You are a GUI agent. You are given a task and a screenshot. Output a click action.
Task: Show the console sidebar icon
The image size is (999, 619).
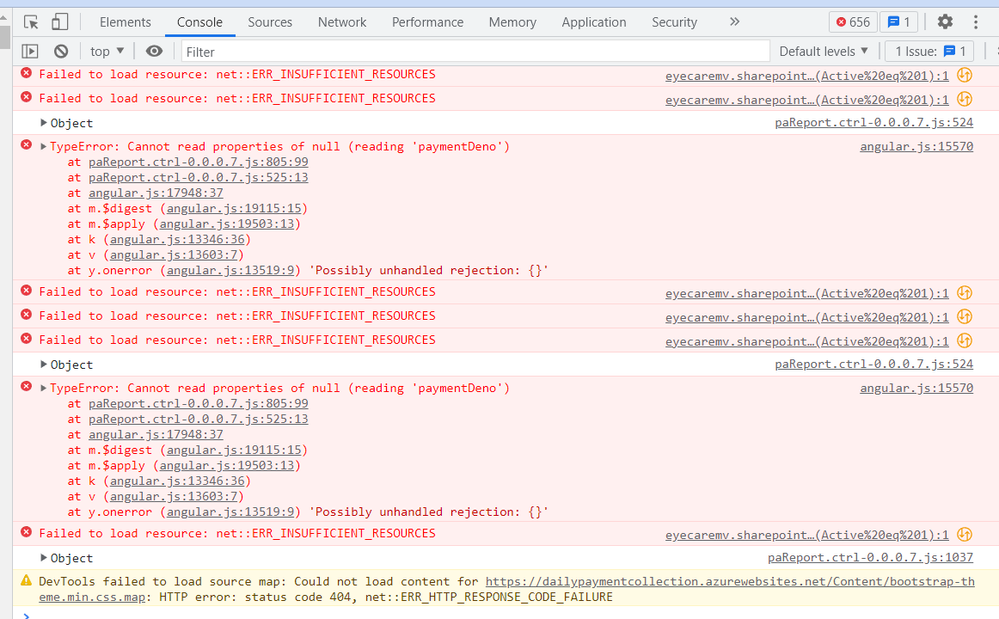pyautogui.click(x=30, y=51)
